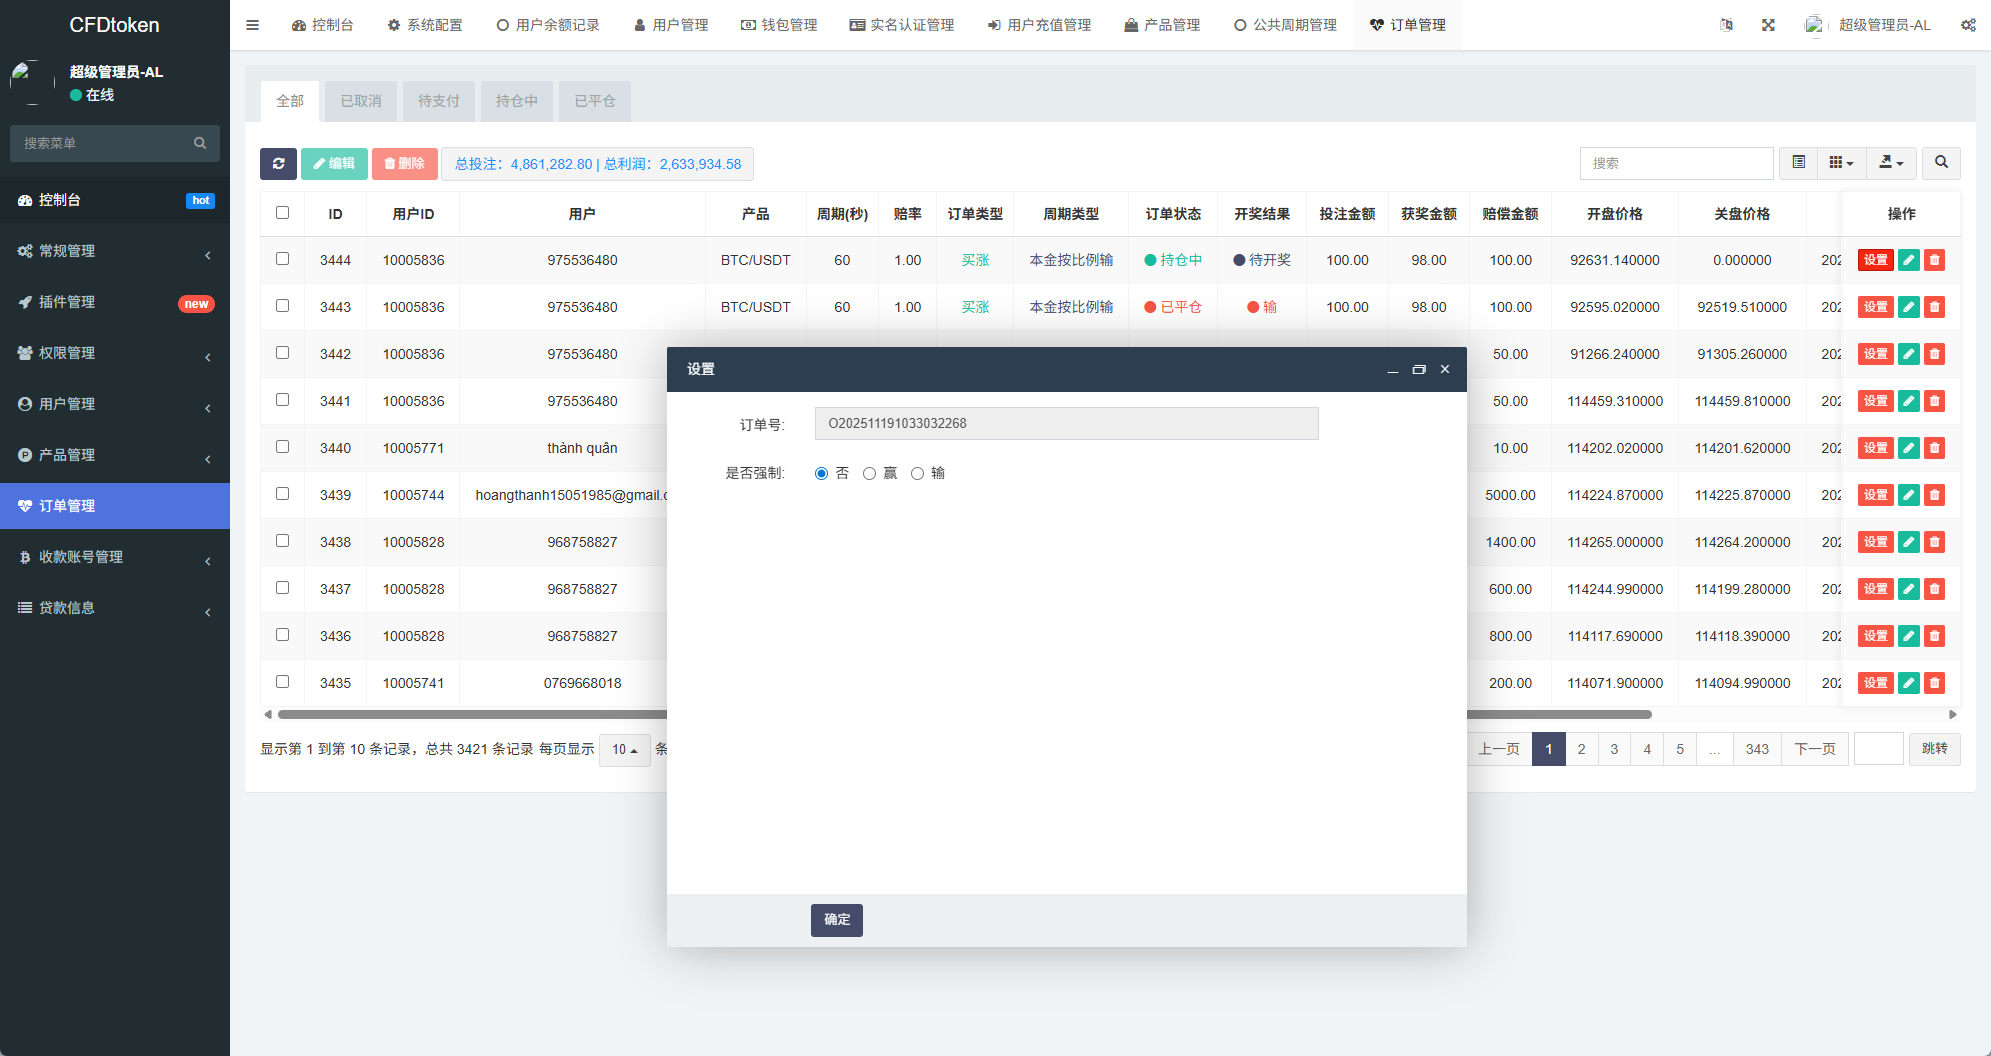Viewport: 1991px width, 1056px height.
Task: Jump to page 343 in pagination
Action: point(1757,748)
